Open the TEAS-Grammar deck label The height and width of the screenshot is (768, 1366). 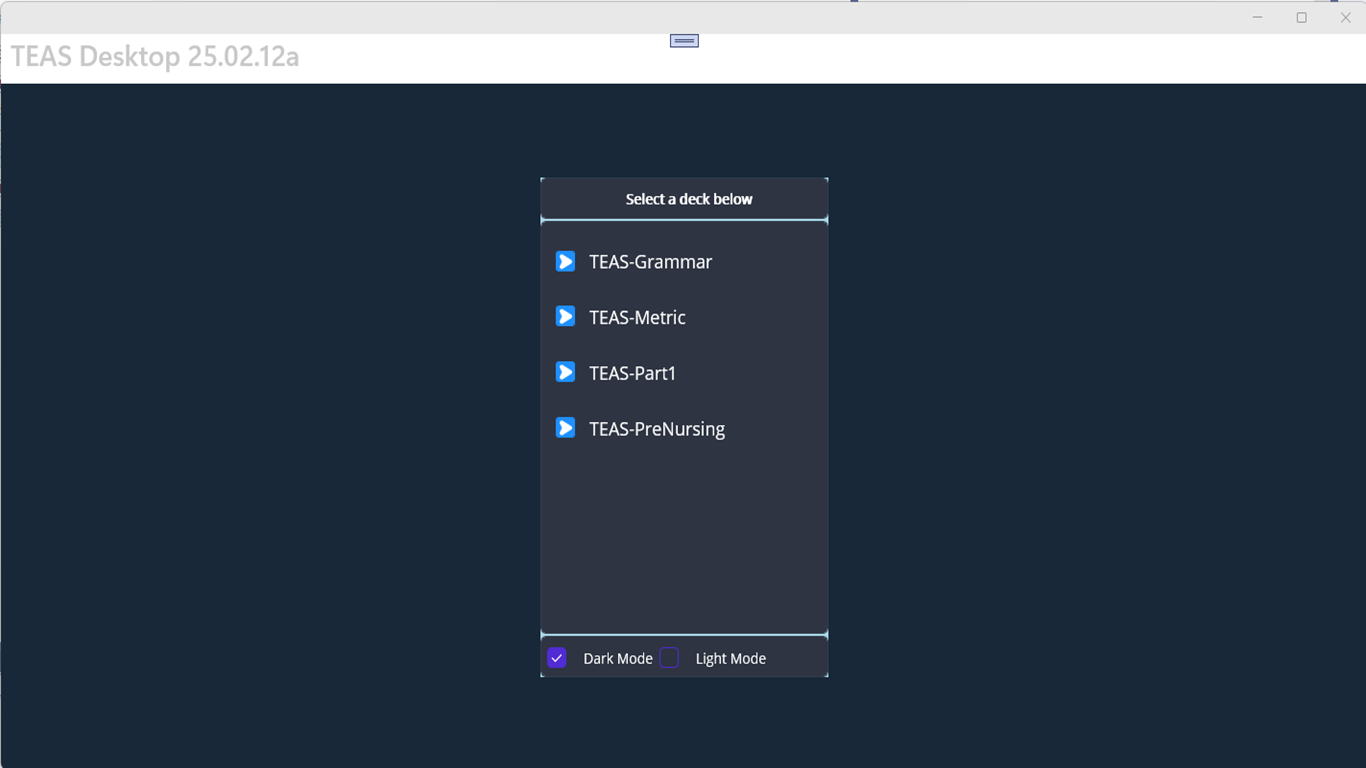(x=650, y=262)
